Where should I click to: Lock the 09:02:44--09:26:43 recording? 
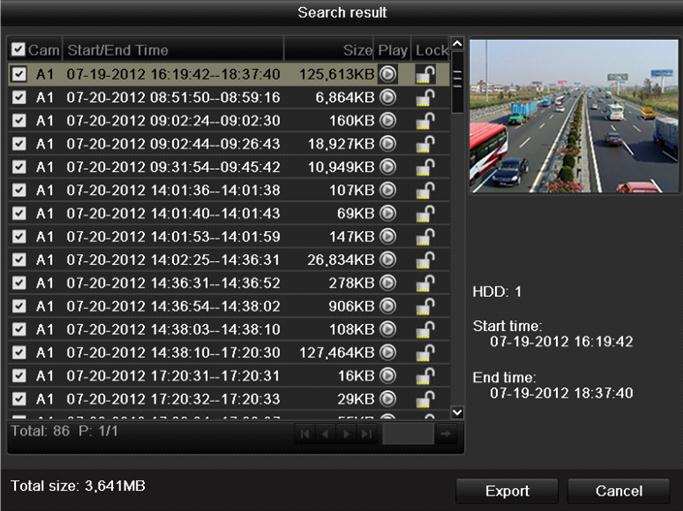tap(426, 144)
